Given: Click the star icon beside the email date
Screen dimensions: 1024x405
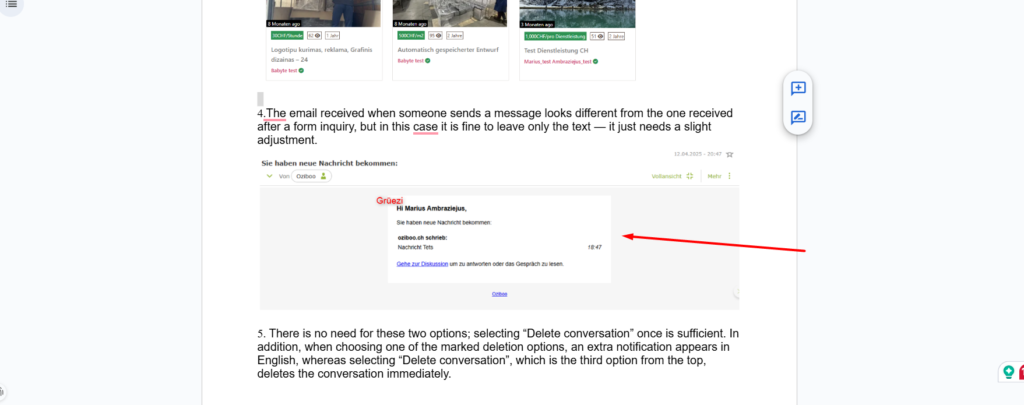Looking at the screenshot, I should click(729, 154).
